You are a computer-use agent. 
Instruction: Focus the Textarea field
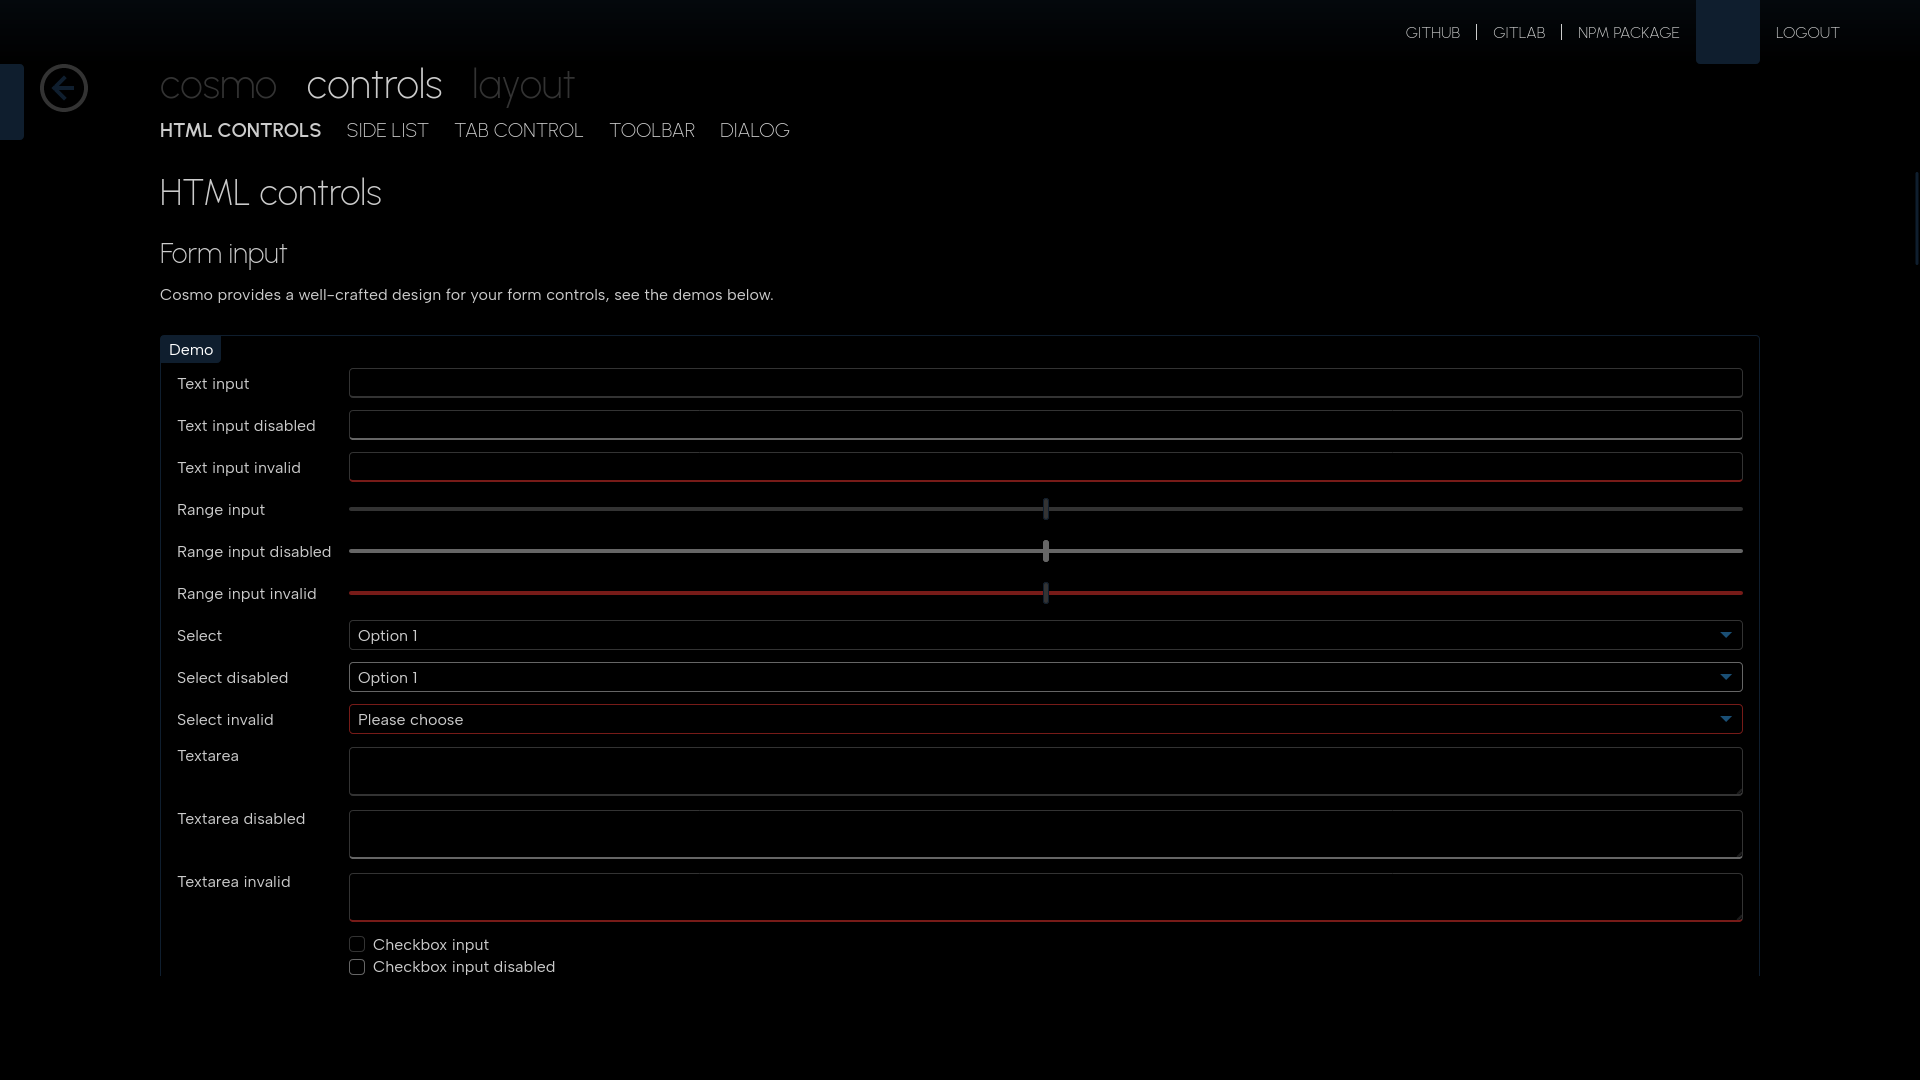coord(1045,771)
